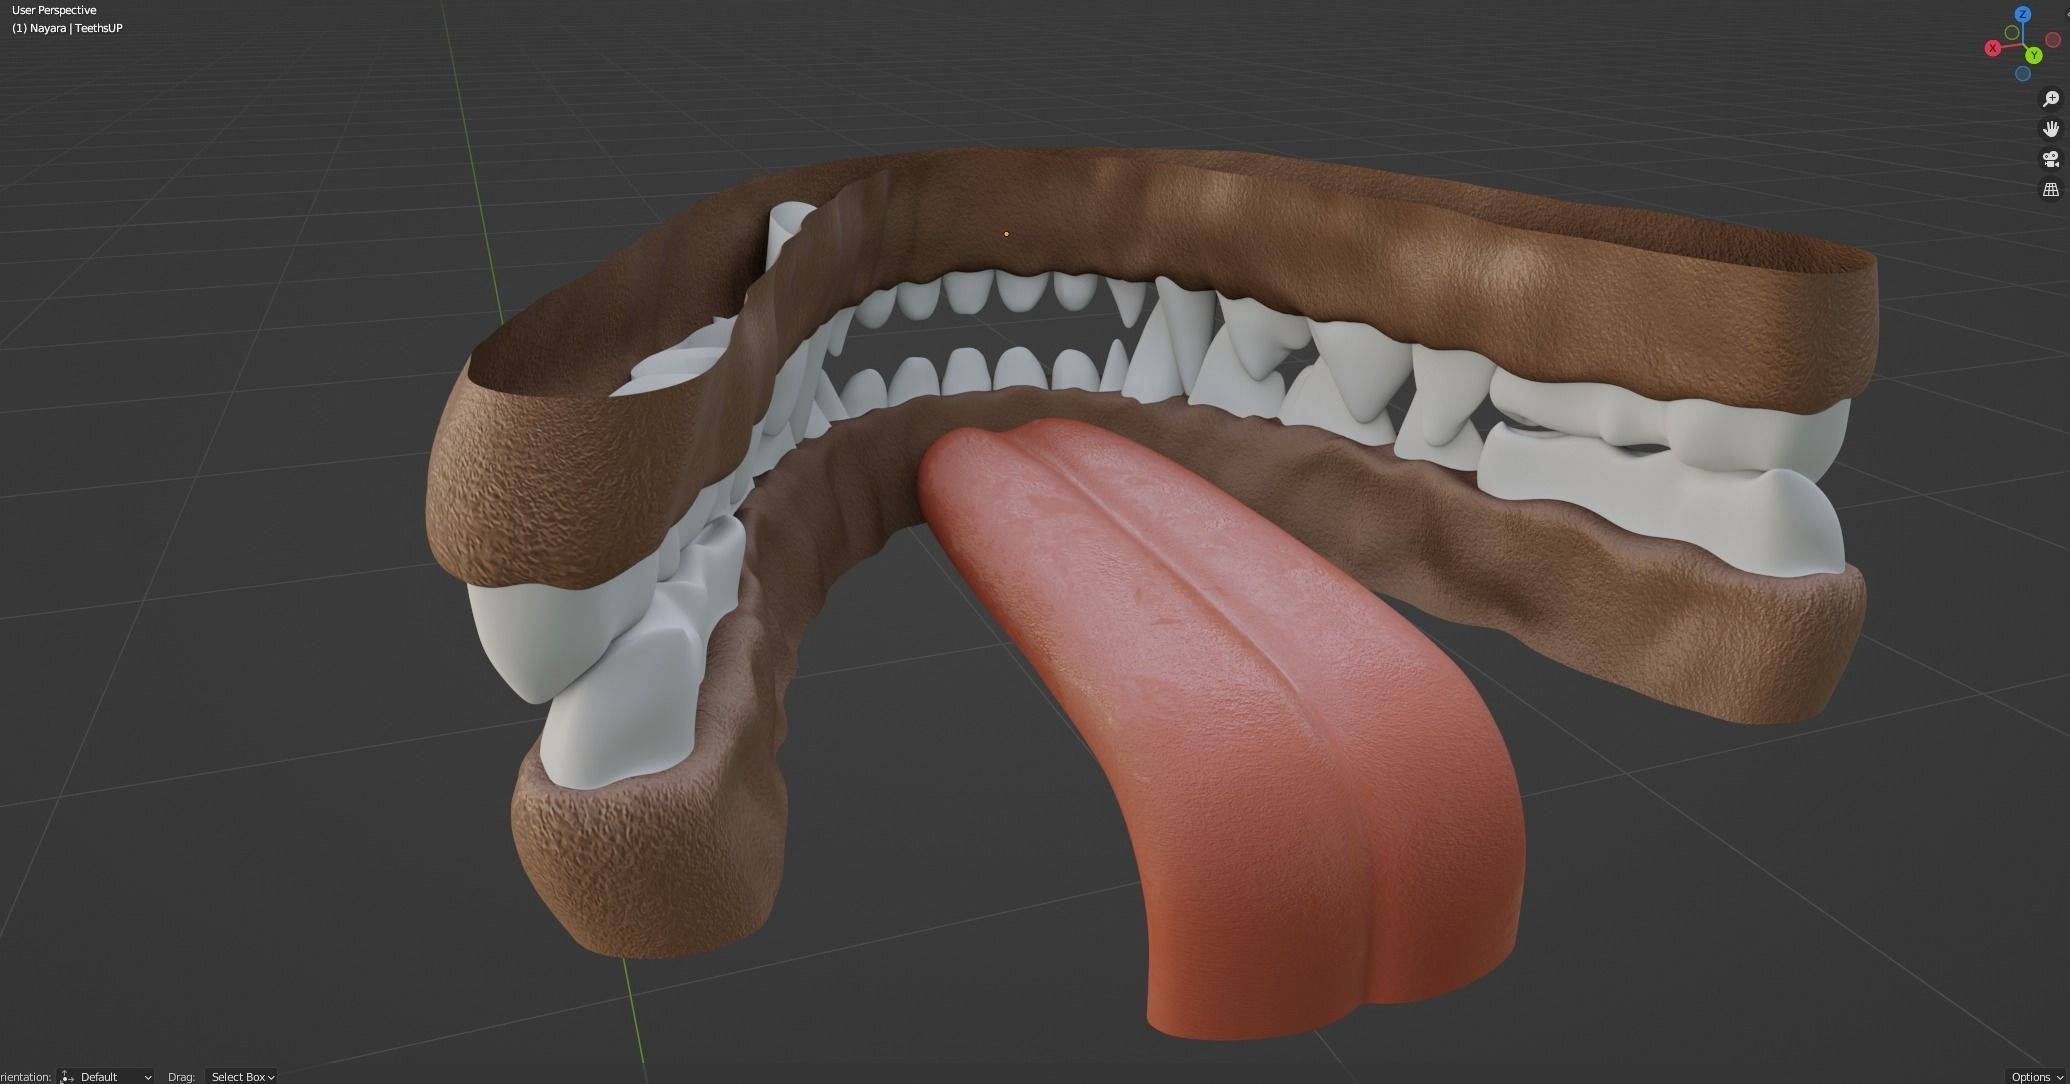Click the faded negative X axis circle
Viewport: 2070px width, 1084px height.
2054,40
